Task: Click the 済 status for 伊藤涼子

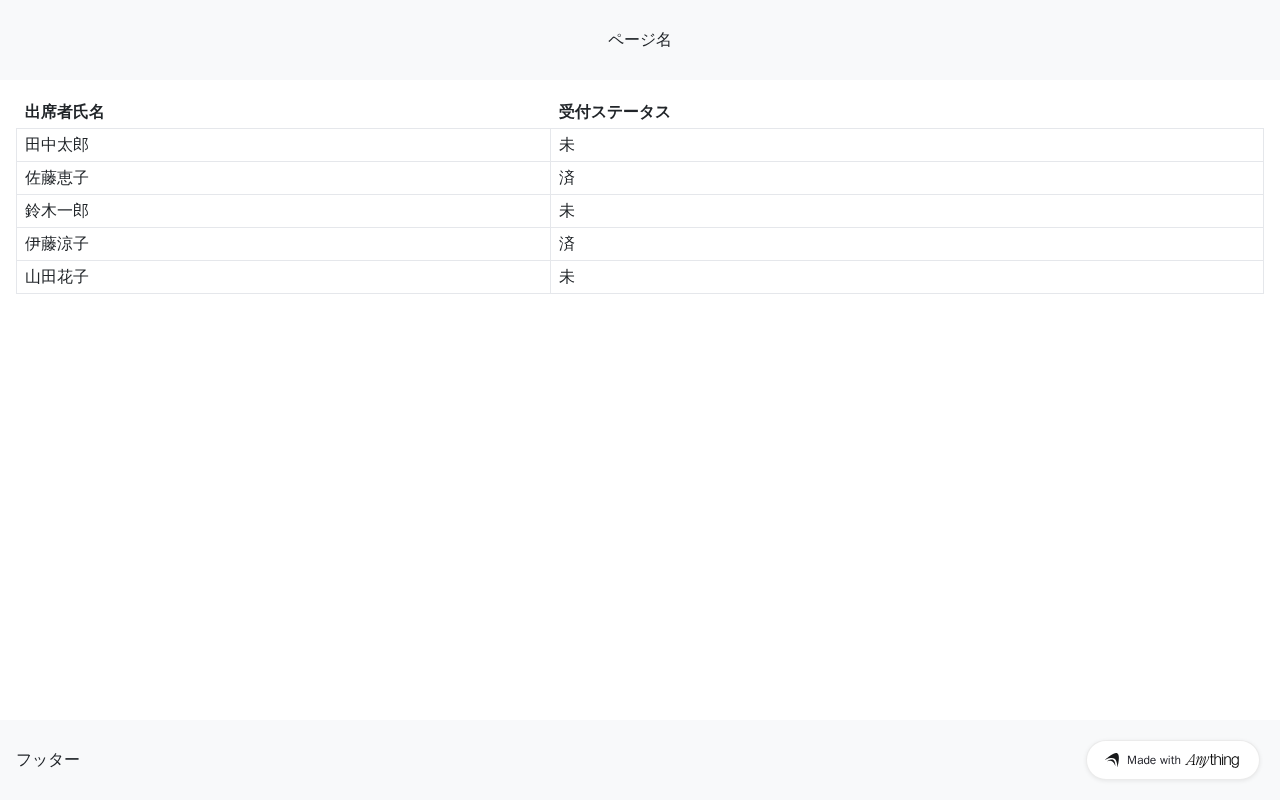Action: click(567, 244)
